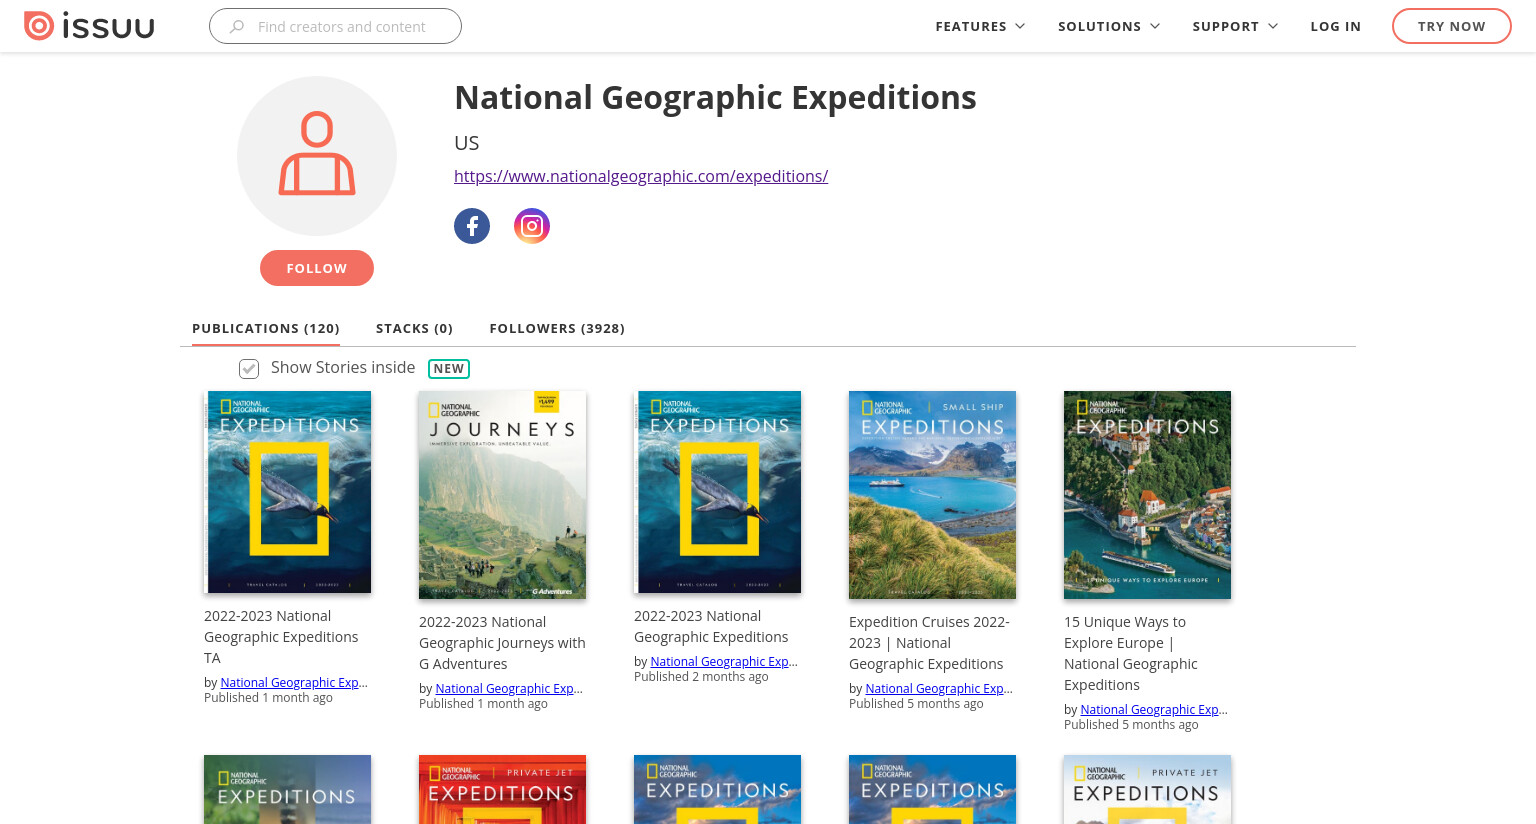Open the 2022-2023 Expeditions TA cover thumbnail

[x=287, y=492]
